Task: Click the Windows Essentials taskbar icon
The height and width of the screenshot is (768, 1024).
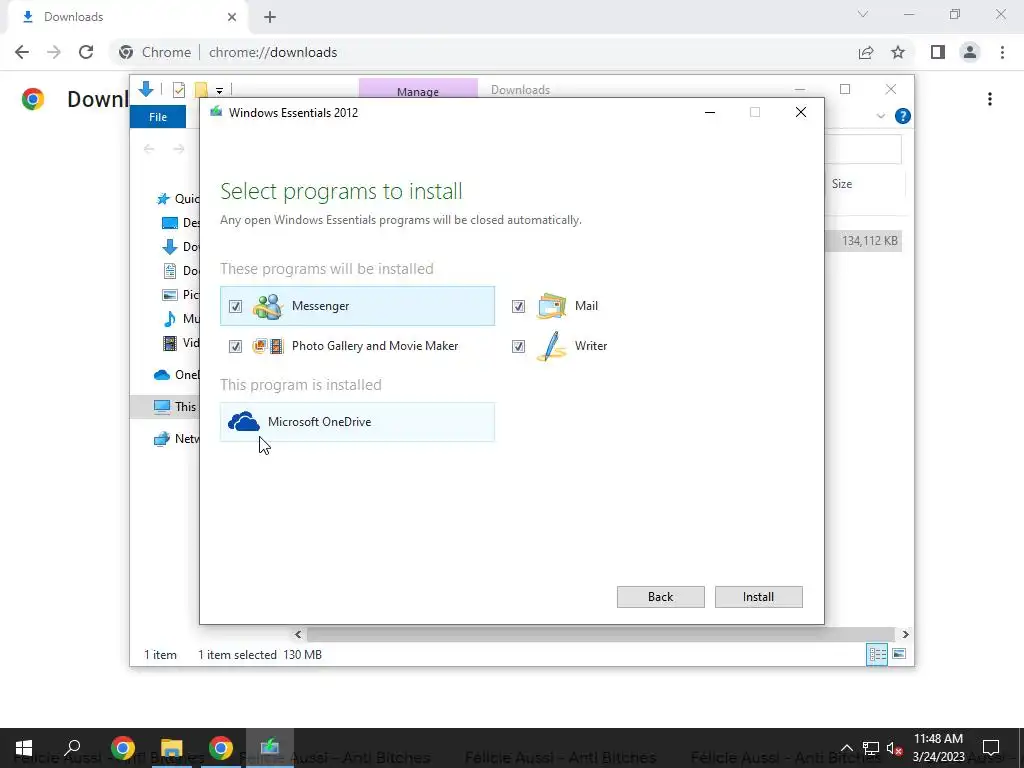Action: pyautogui.click(x=270, y=748)
